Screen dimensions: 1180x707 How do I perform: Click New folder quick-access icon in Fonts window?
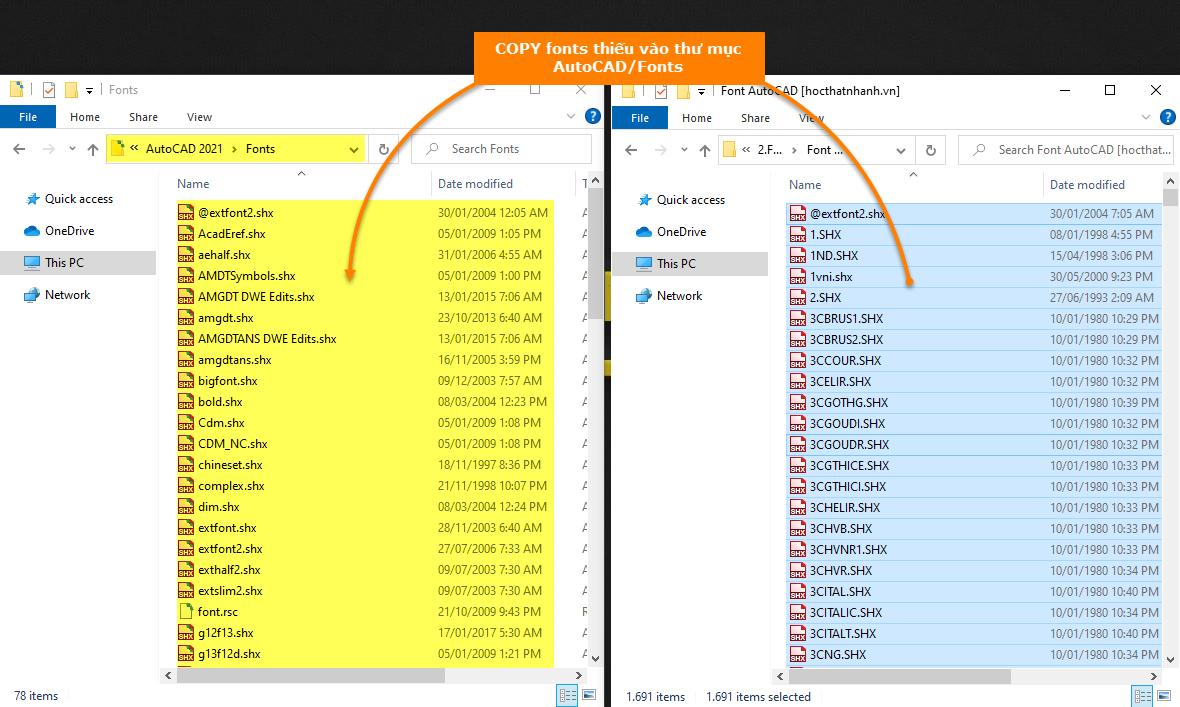point(71,90)
